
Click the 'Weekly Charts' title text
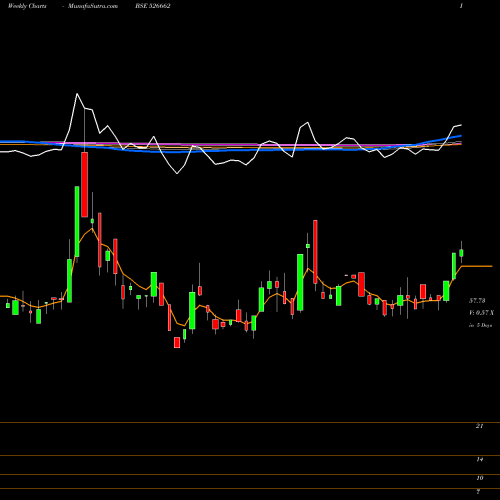point(27,6)
